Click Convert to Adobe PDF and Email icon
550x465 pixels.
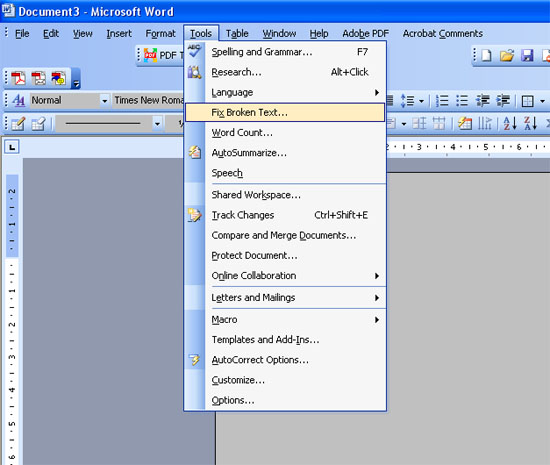click(39, 78)
